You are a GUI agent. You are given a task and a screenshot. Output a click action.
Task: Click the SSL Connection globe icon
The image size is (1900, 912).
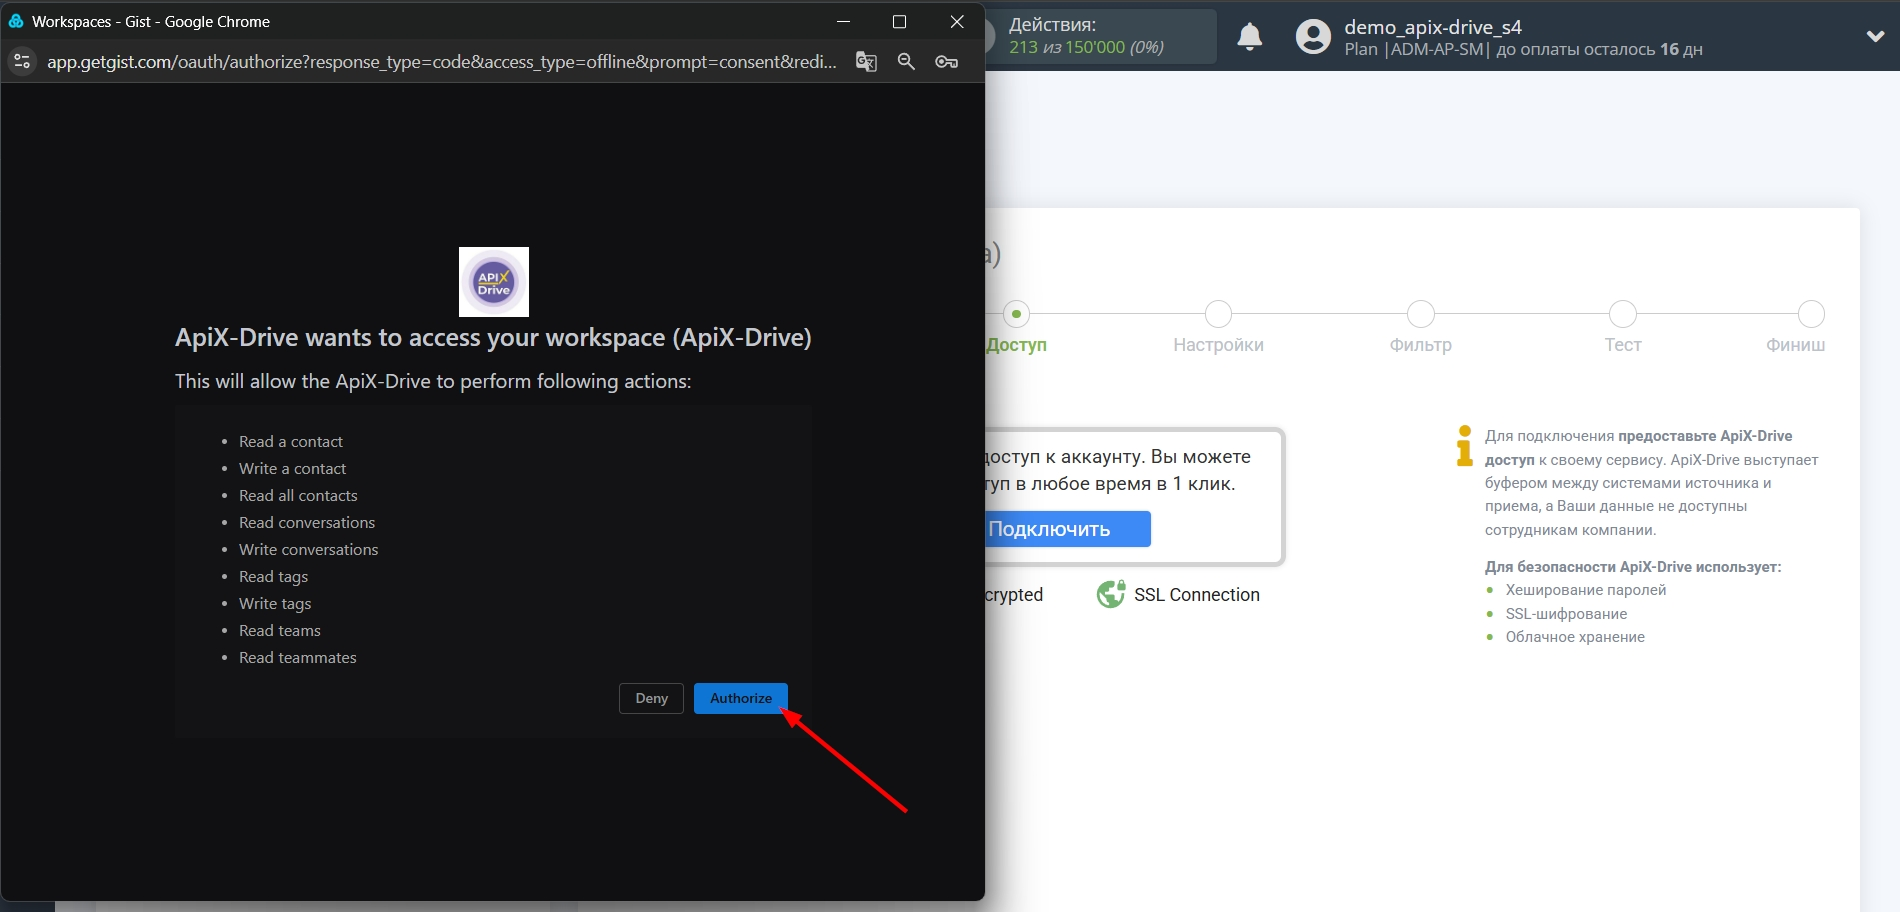tap(1110, 595)
